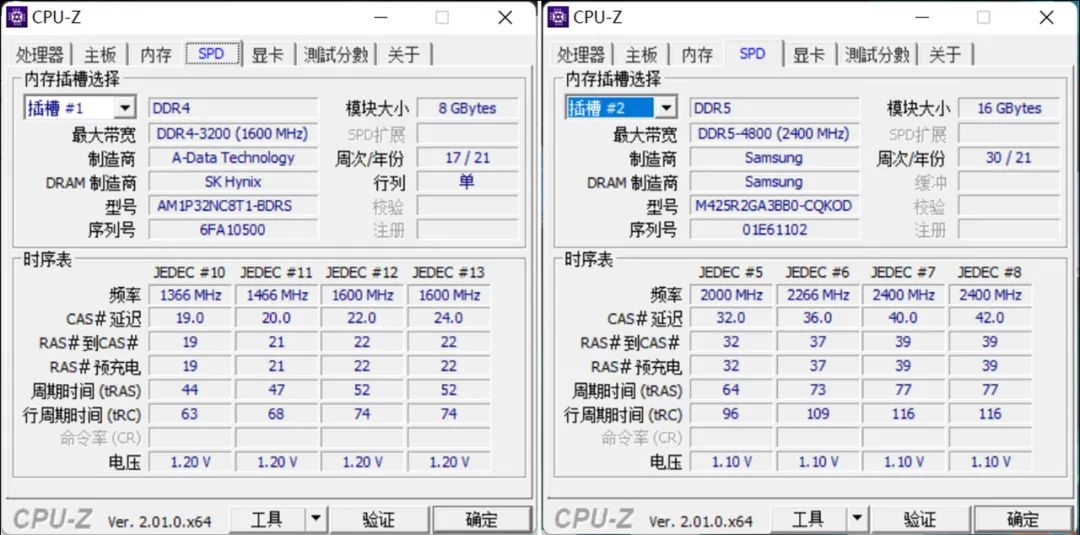Open 显卡 tab in left window
Viewport: 1080px width, 535px height.
pos(267,55)
